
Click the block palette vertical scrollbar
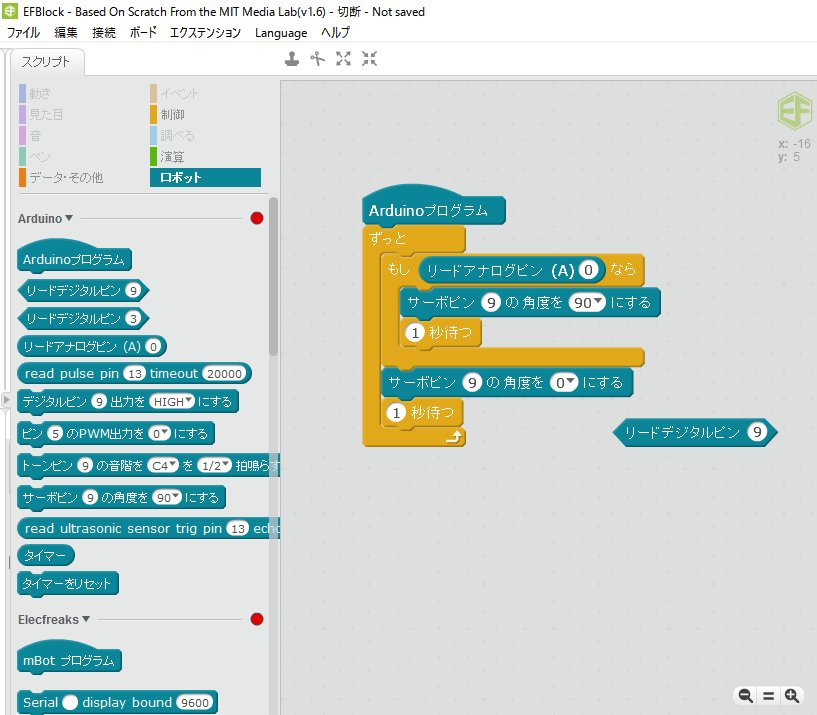click(x=273, y=276)
